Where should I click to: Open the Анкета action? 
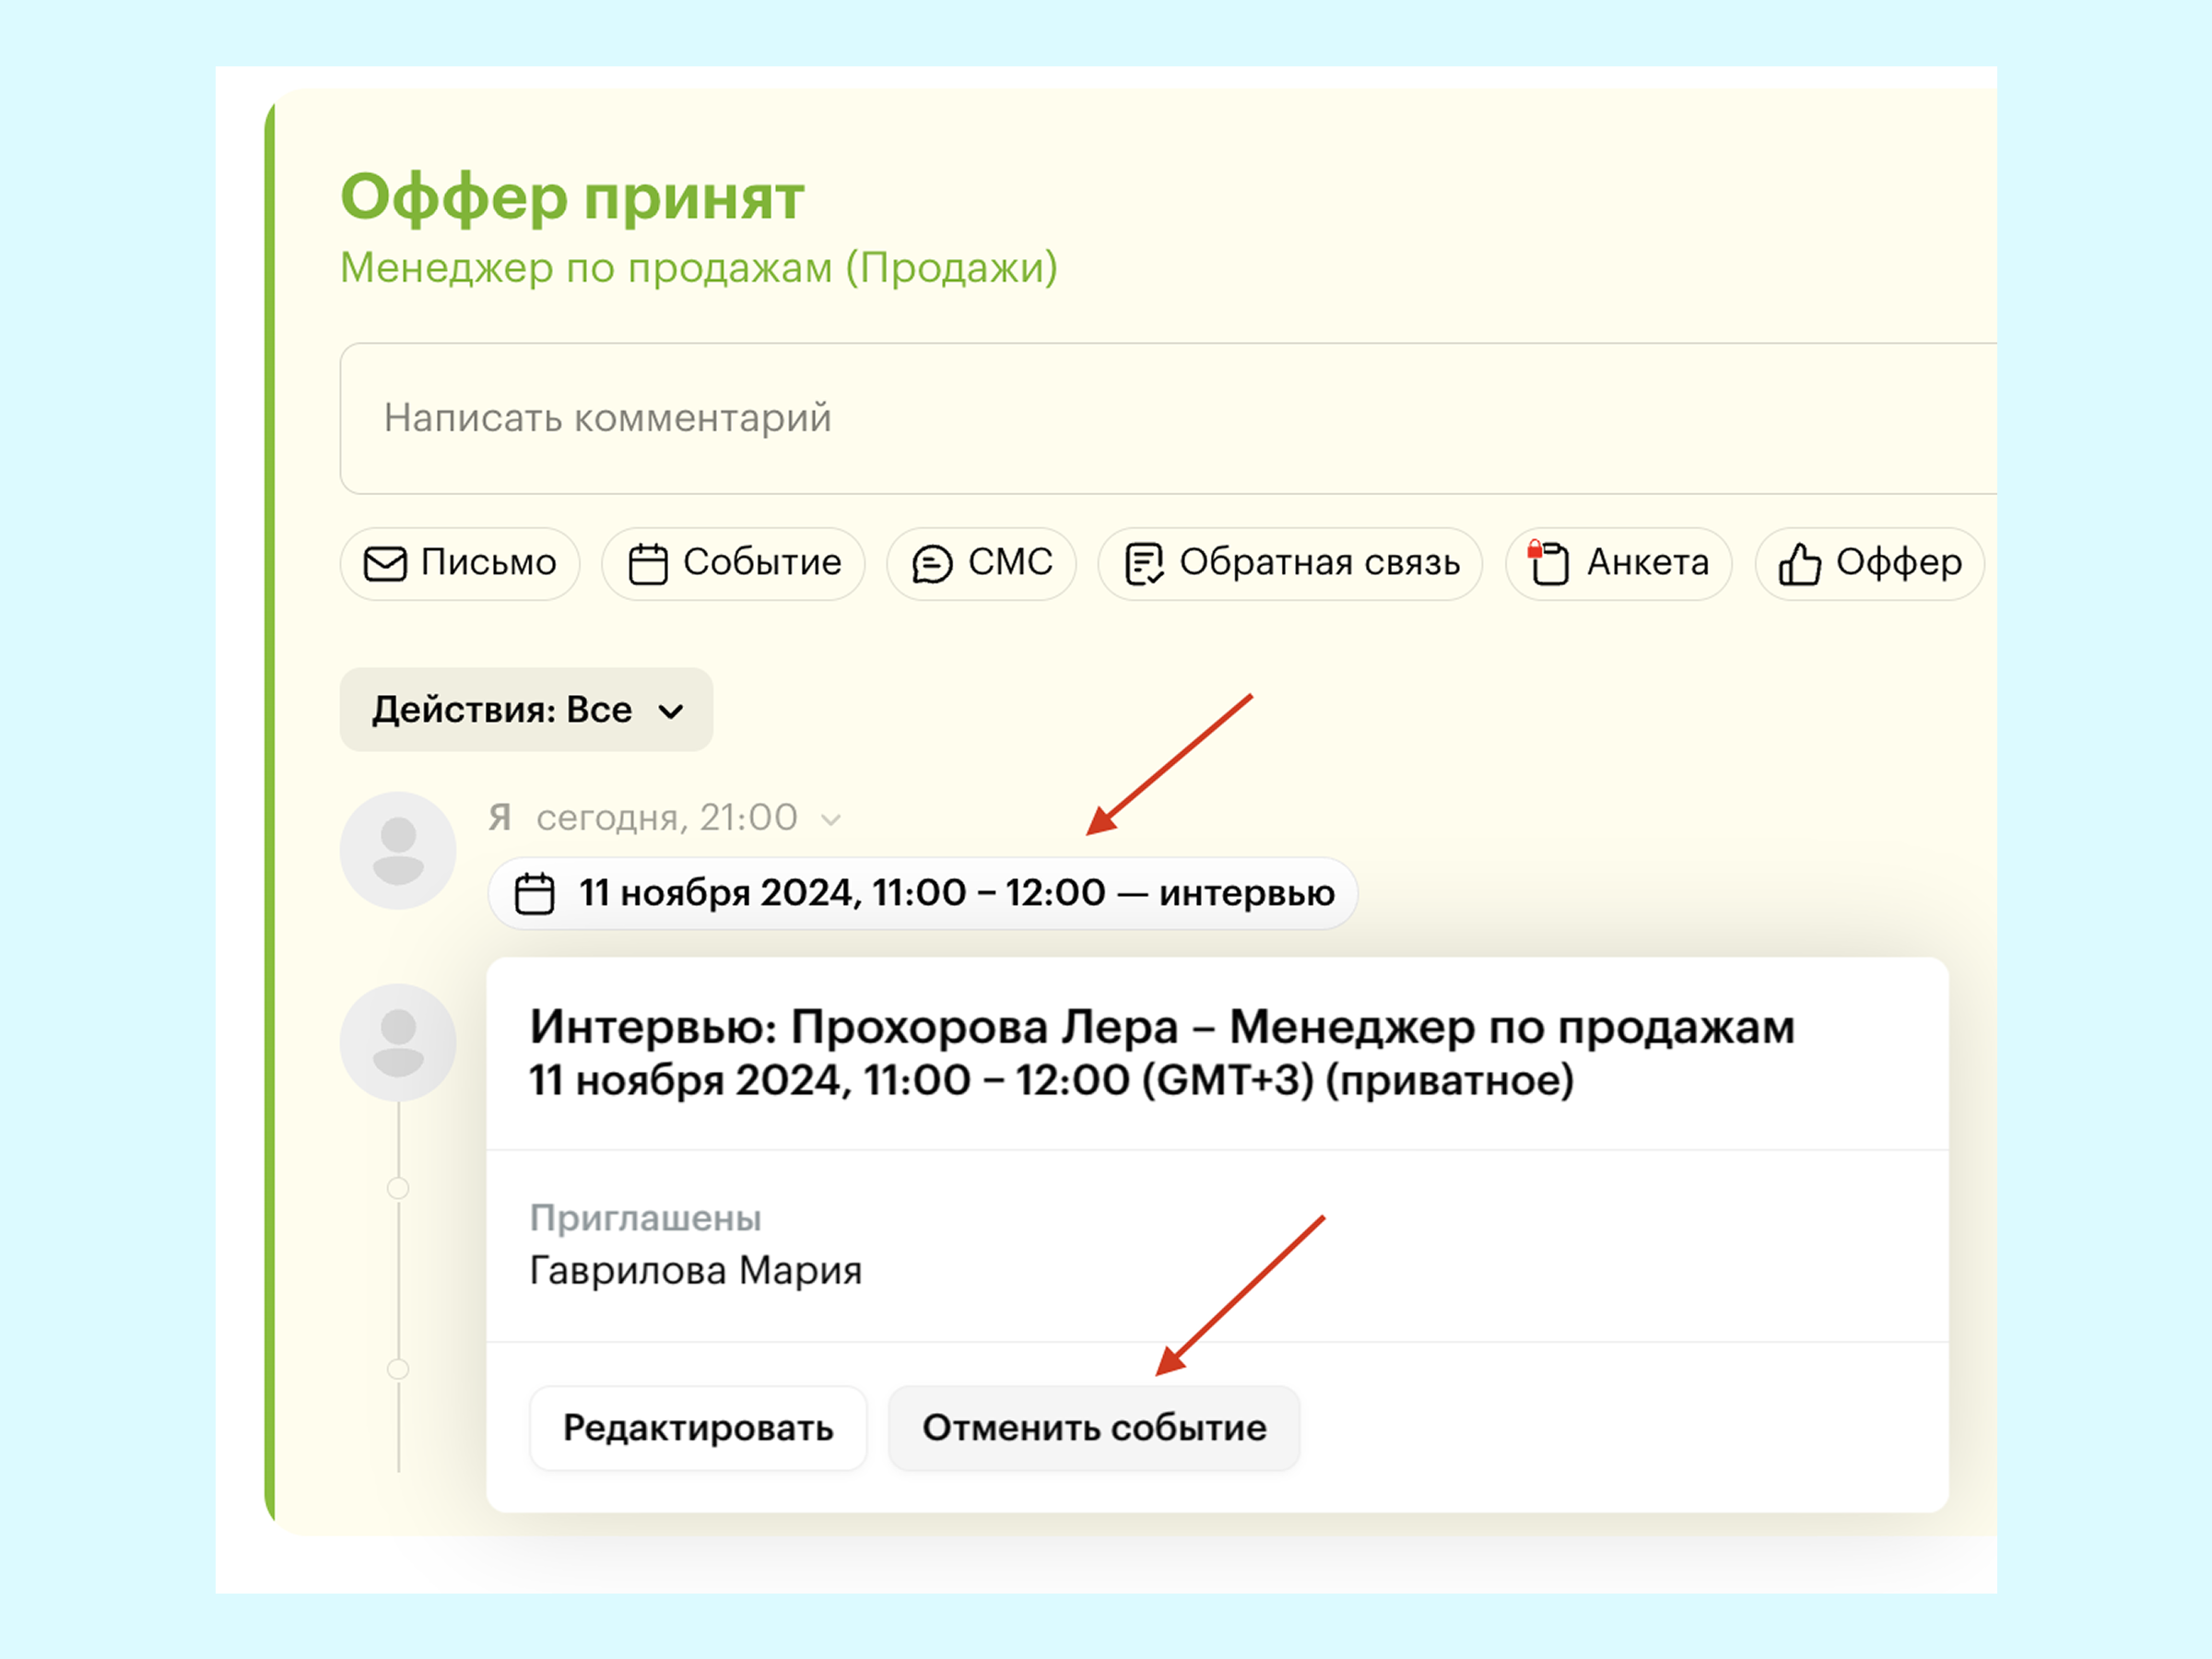click(x=1618, y=564)
